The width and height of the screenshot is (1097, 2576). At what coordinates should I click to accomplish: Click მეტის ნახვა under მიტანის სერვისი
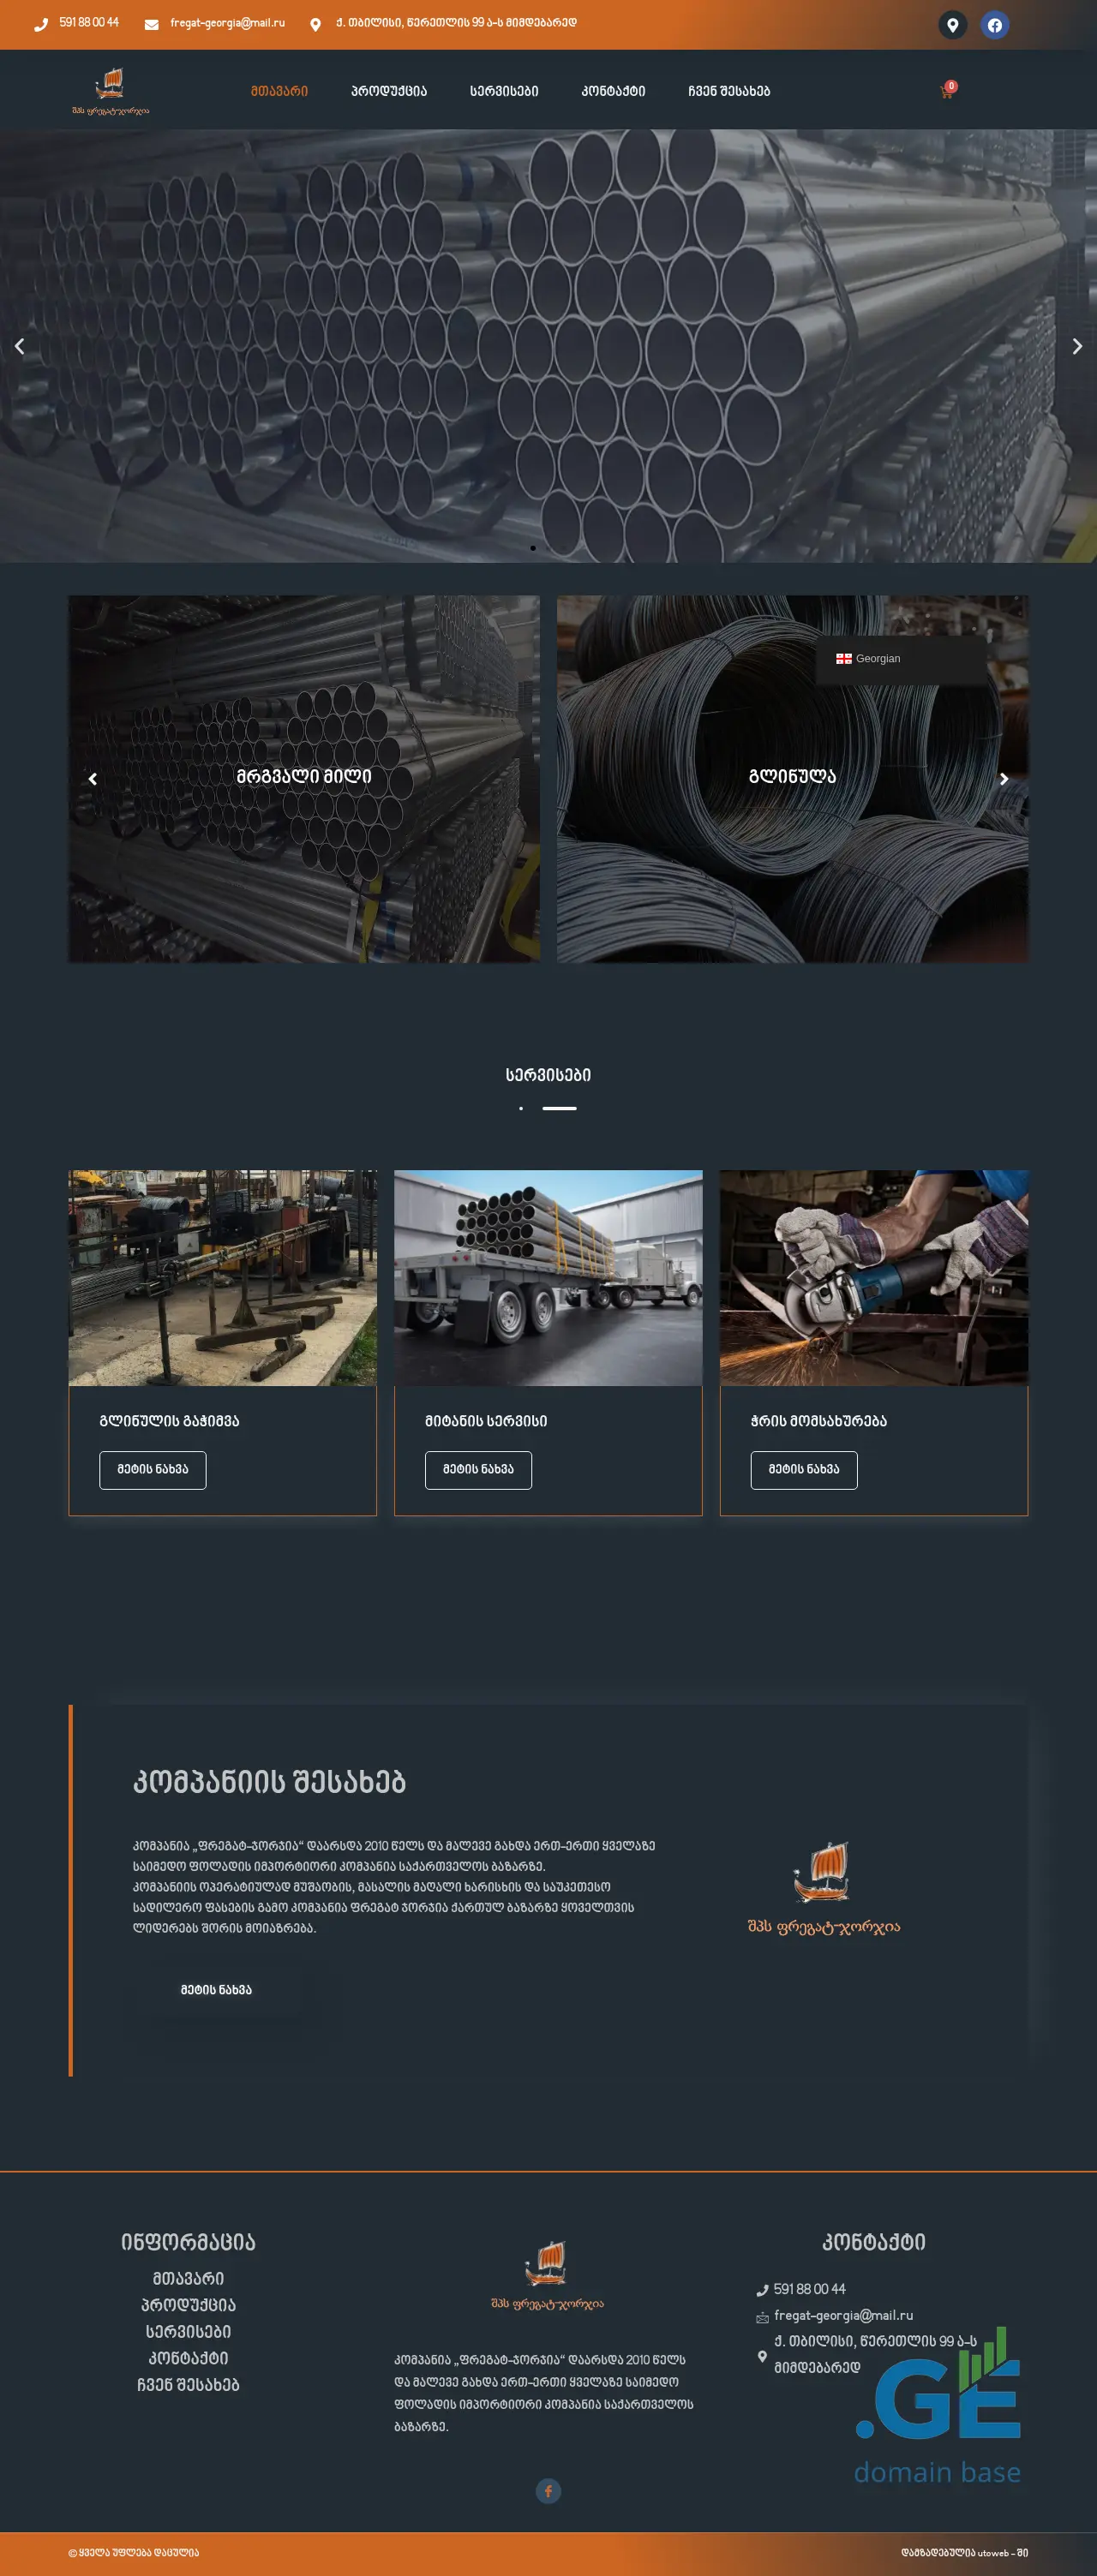478,1469
